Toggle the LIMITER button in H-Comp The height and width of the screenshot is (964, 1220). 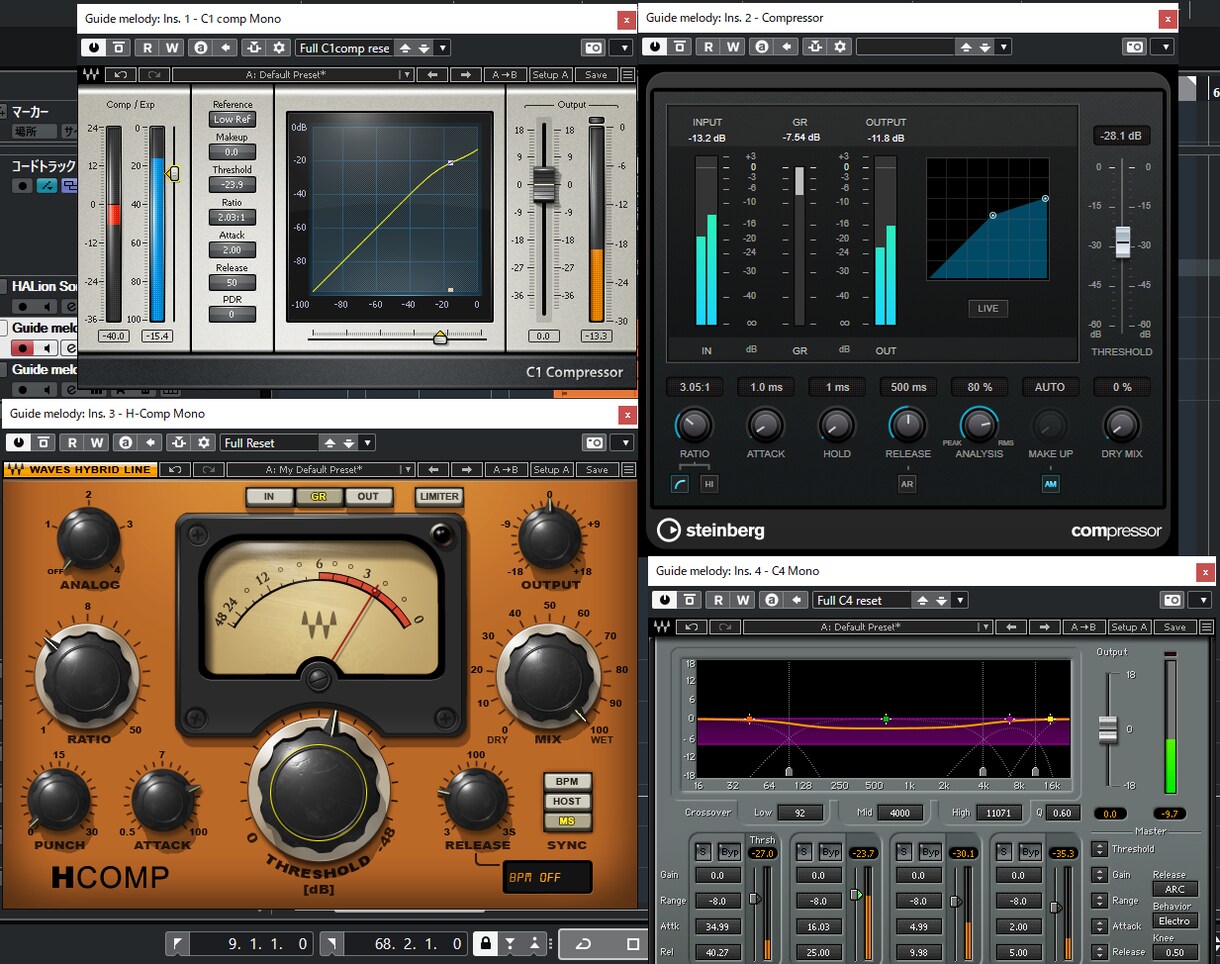click(439, 496)
